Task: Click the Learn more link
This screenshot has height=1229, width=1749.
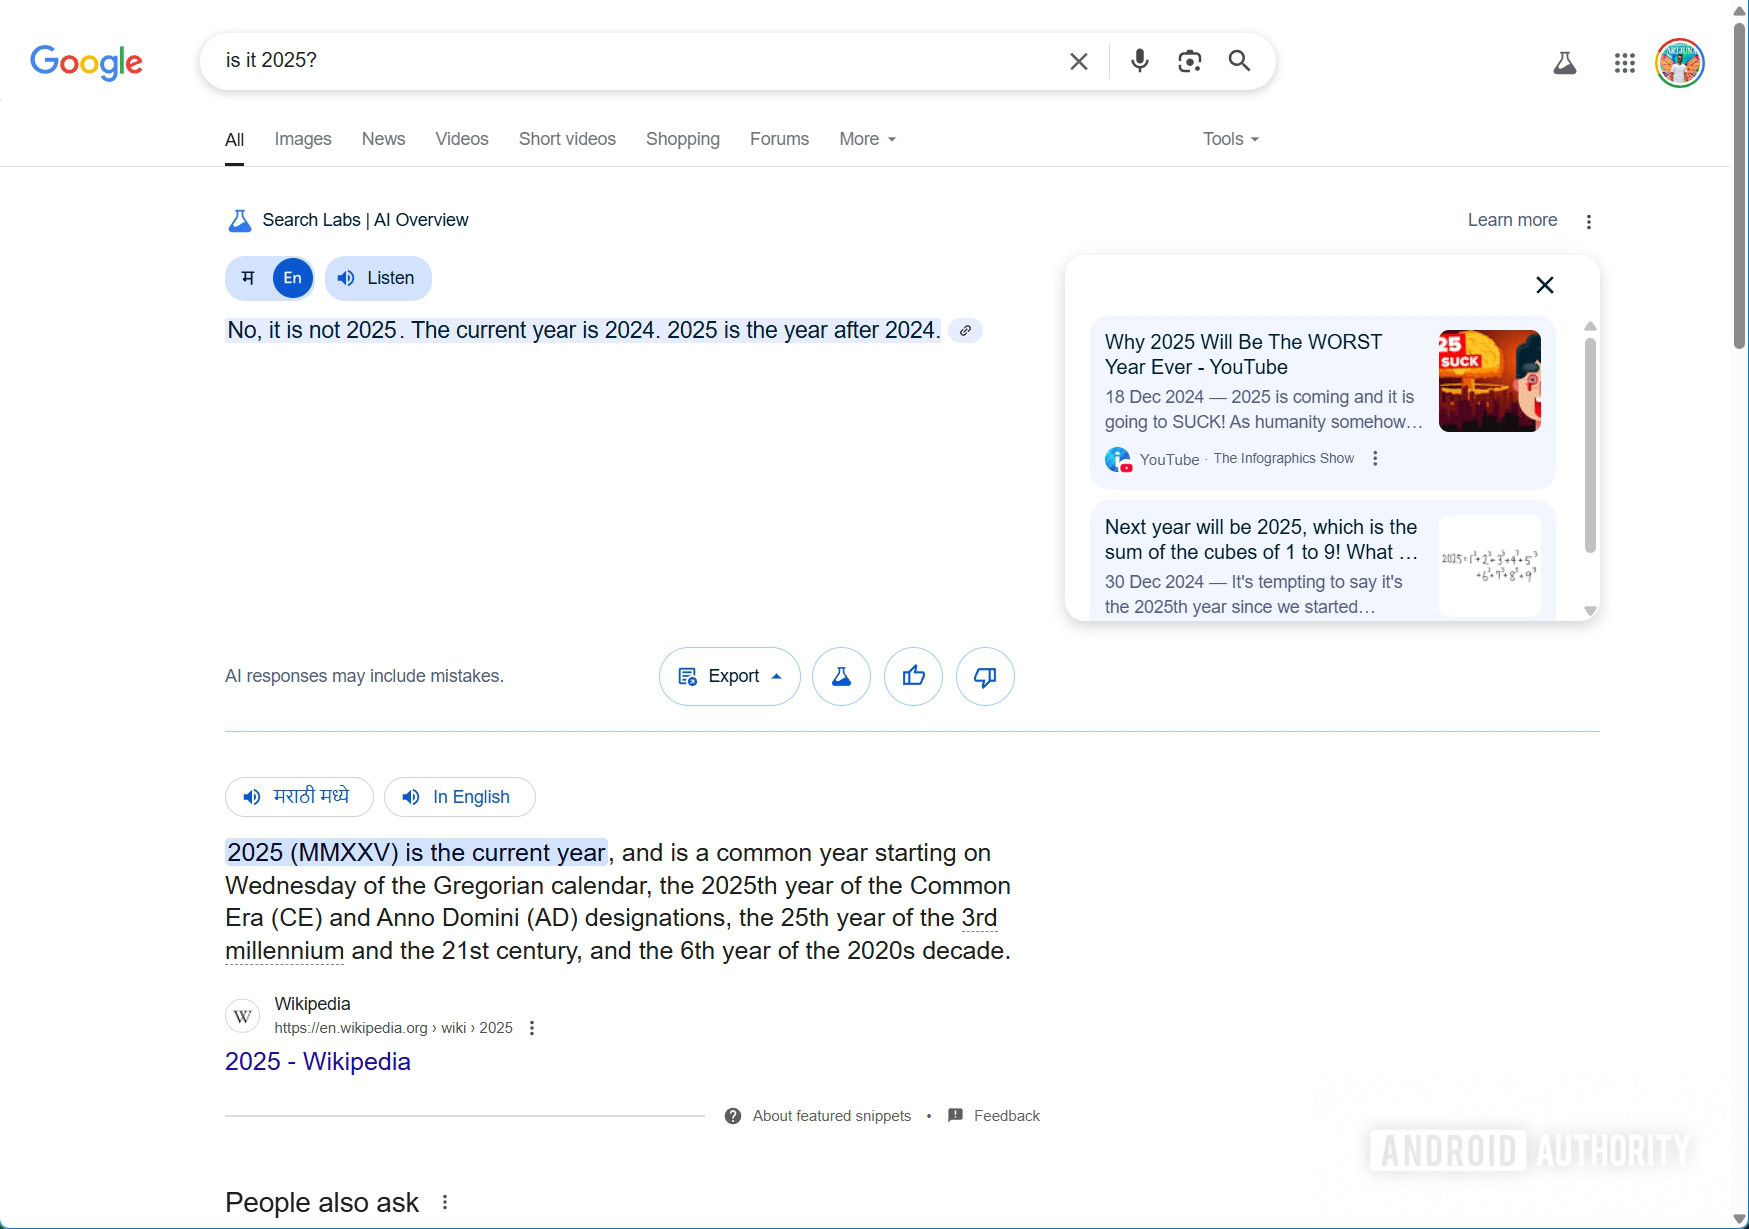Action: point(1512,220)
